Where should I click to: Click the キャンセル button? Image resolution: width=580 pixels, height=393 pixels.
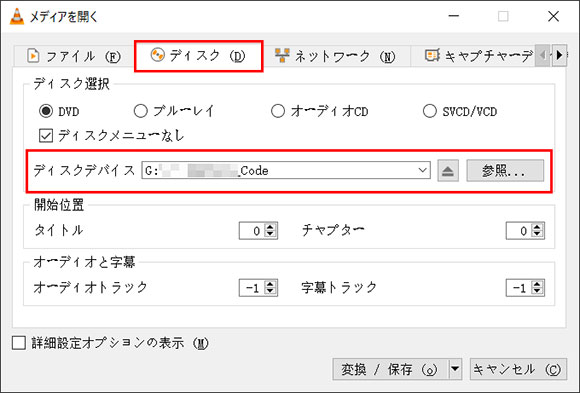[518, 369]
